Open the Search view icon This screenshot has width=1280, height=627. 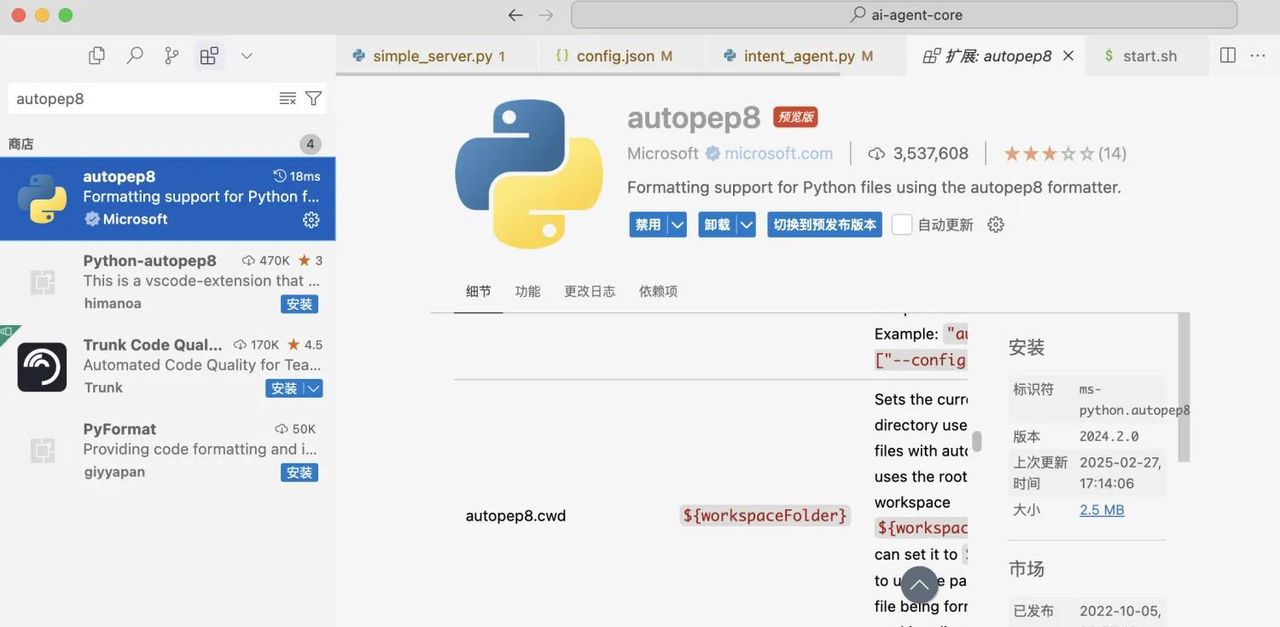pos(134,55)
